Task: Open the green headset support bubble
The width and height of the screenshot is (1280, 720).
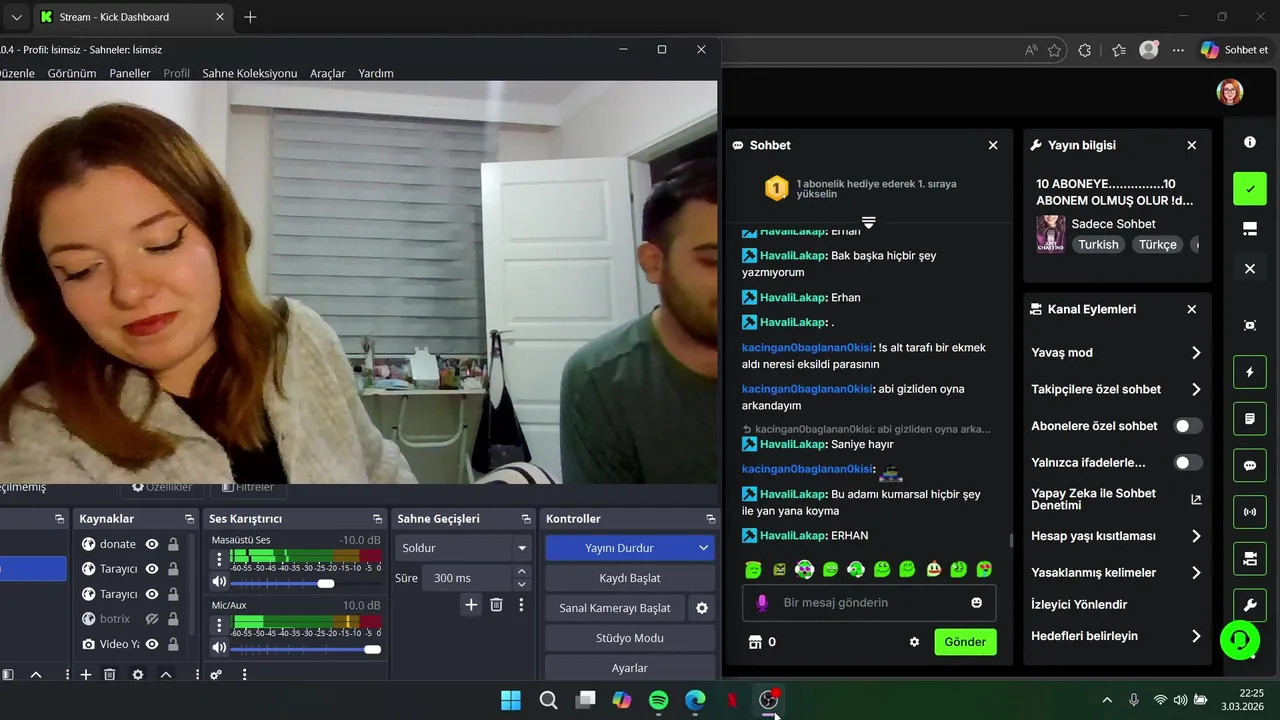Action: 1239,639
